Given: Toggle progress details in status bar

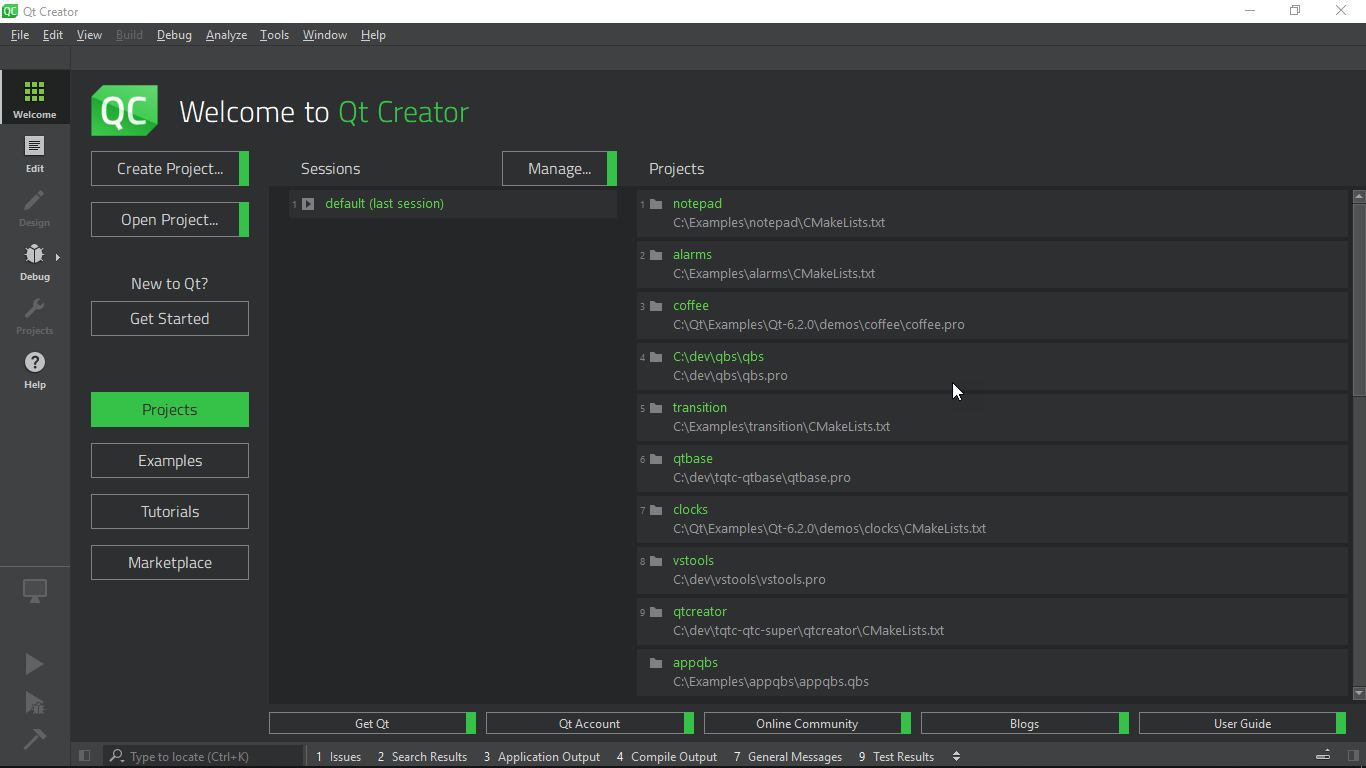Looking at the screenshot, I should click(x=1323, y=756).
